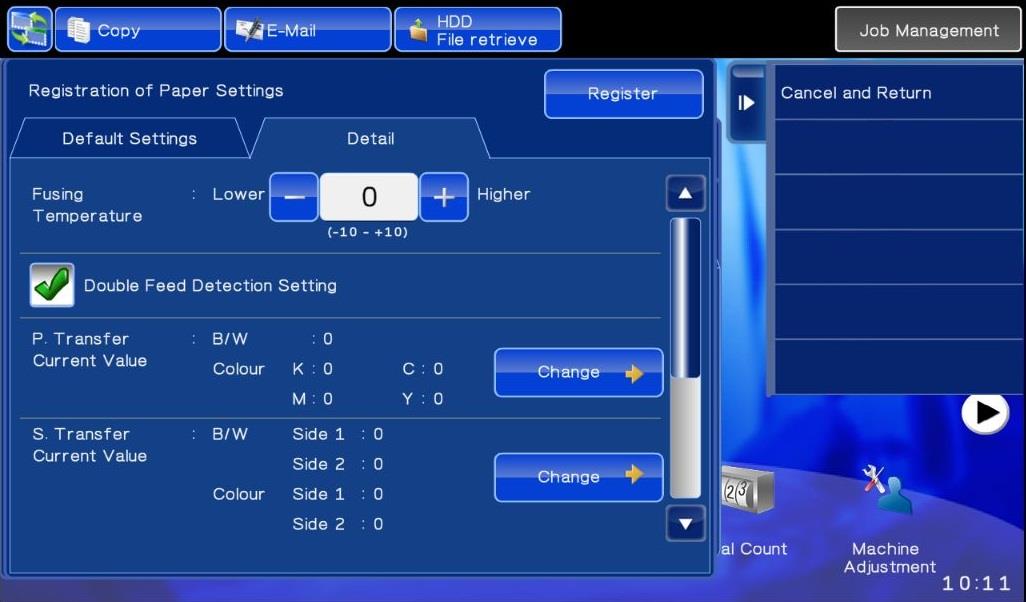This screenshot has height=602, width=1026.
Task: Toggle Double Feed Detection Setting checkbox
Action: [52, 285]
